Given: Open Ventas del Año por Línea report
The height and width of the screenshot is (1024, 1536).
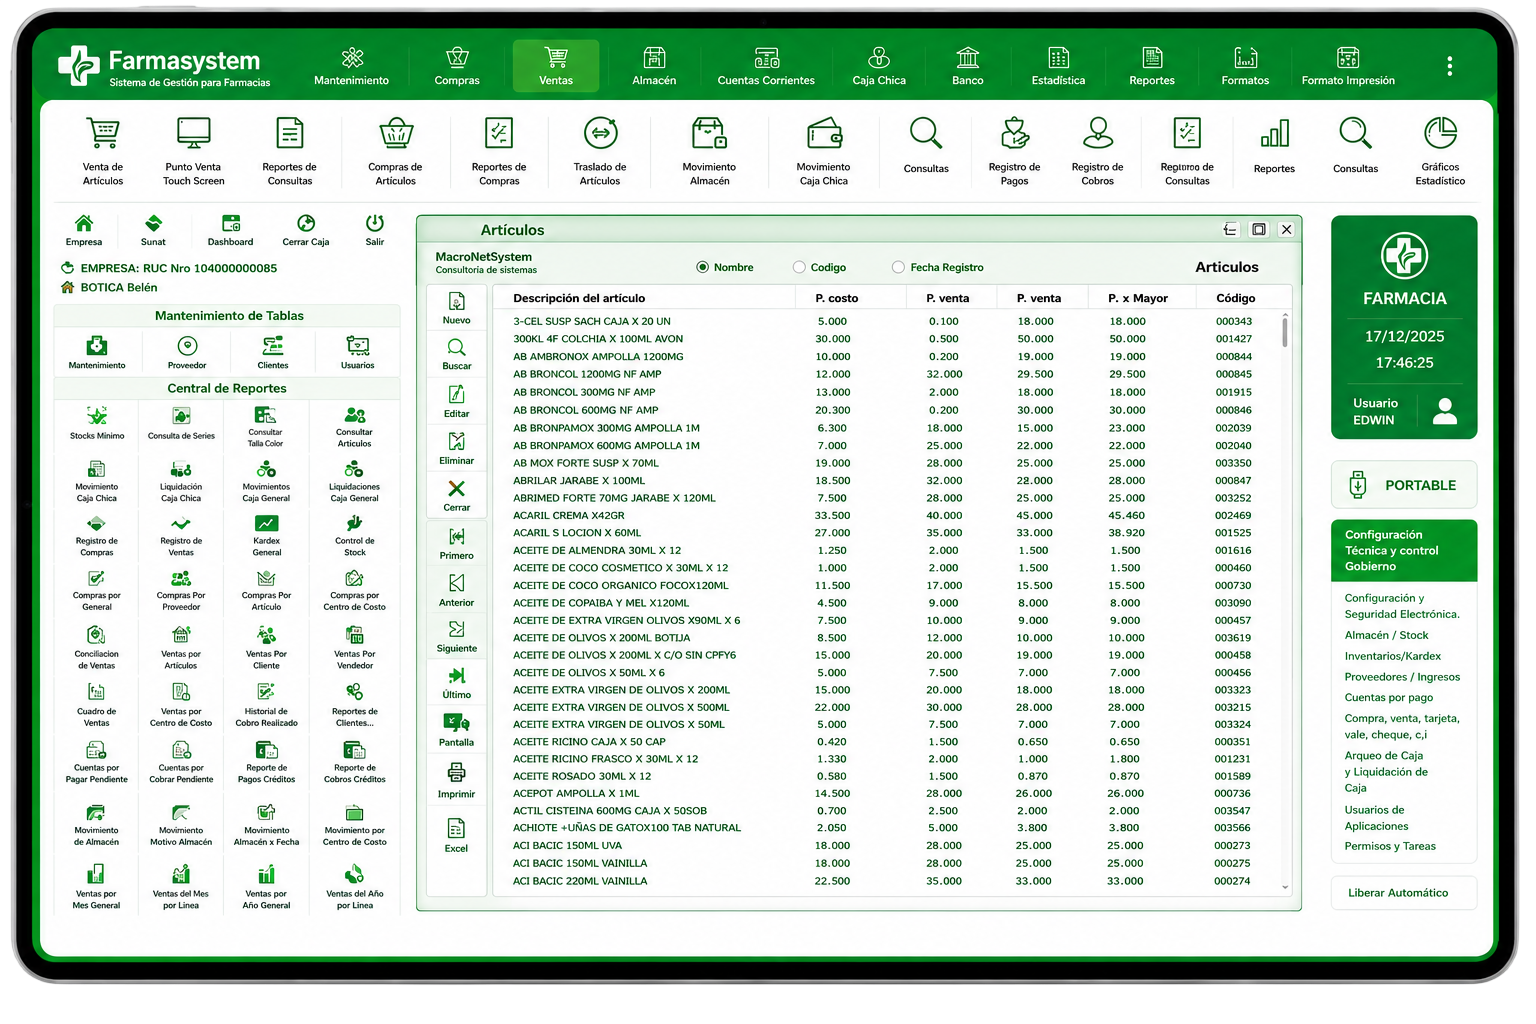Looking at the screenshot, I should [x=355, y=887].
